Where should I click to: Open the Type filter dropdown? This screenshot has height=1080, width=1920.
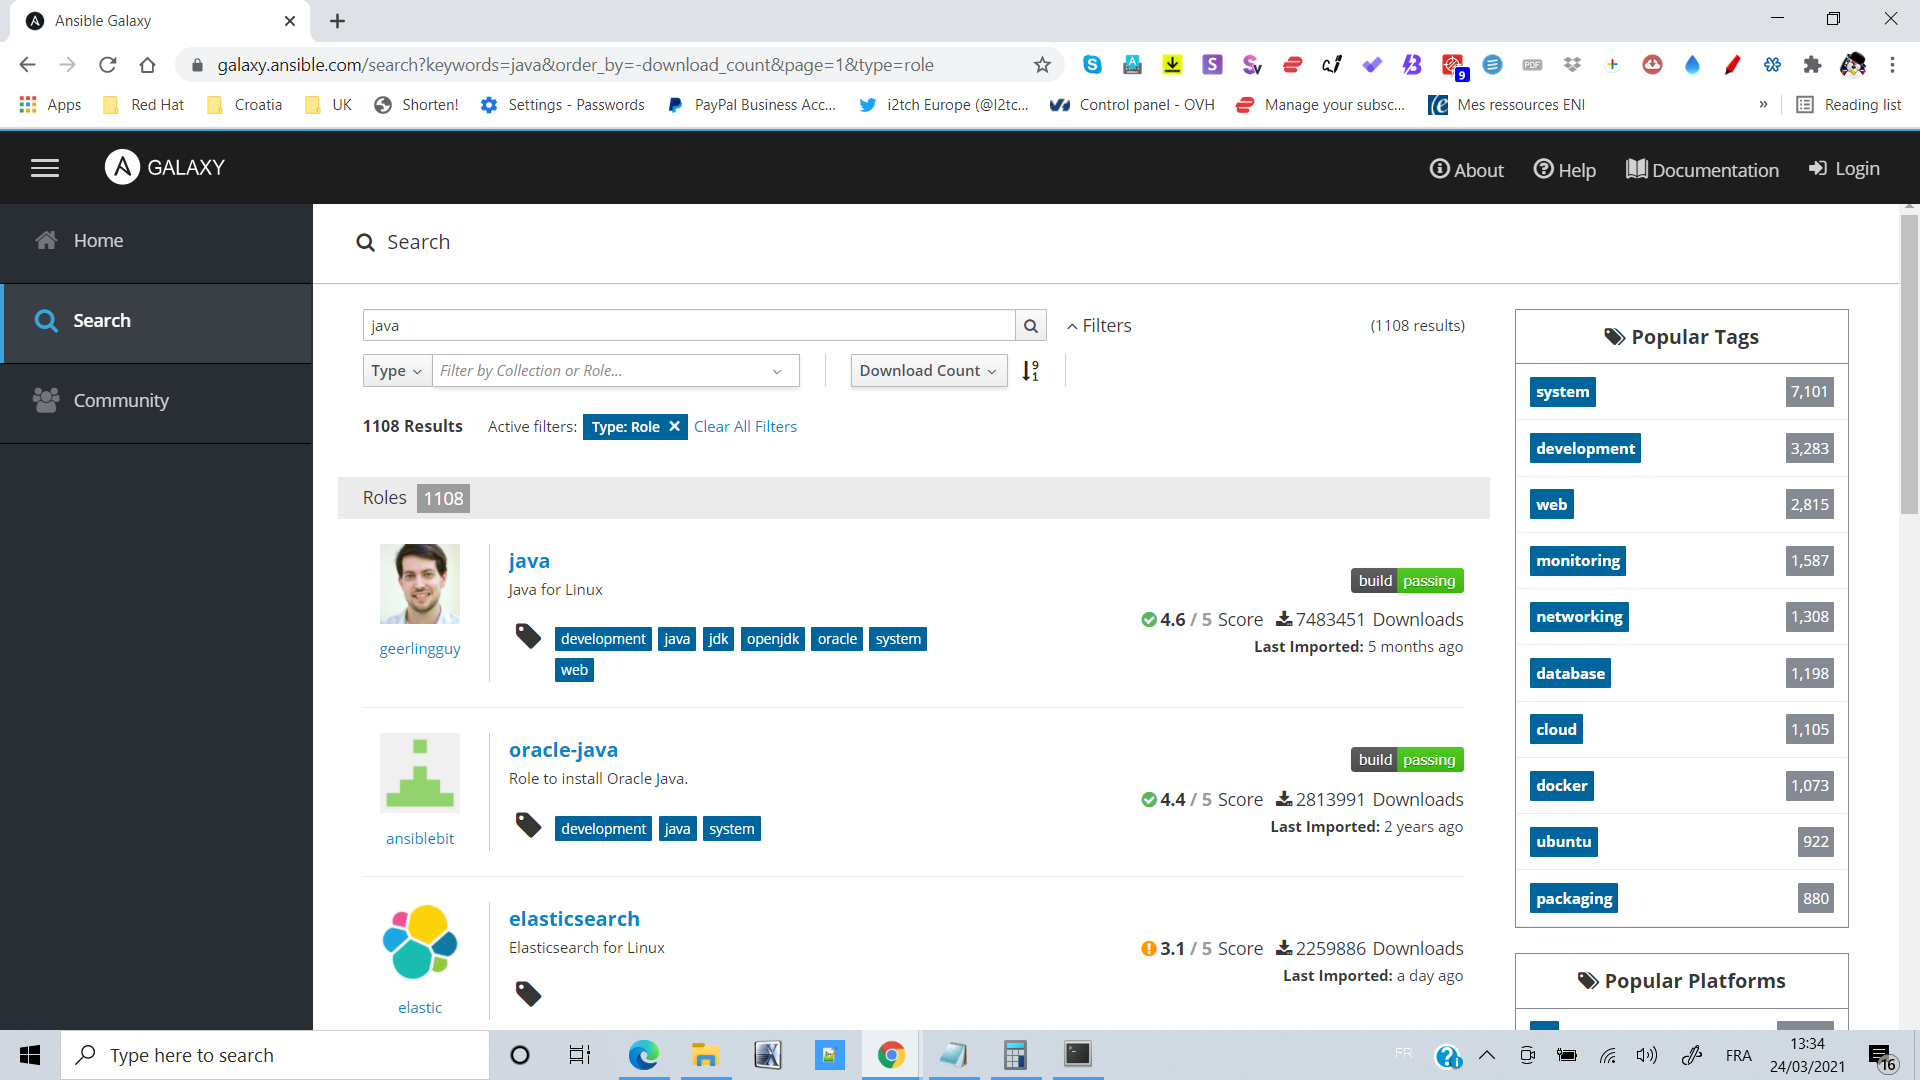[x=397, y=371]
